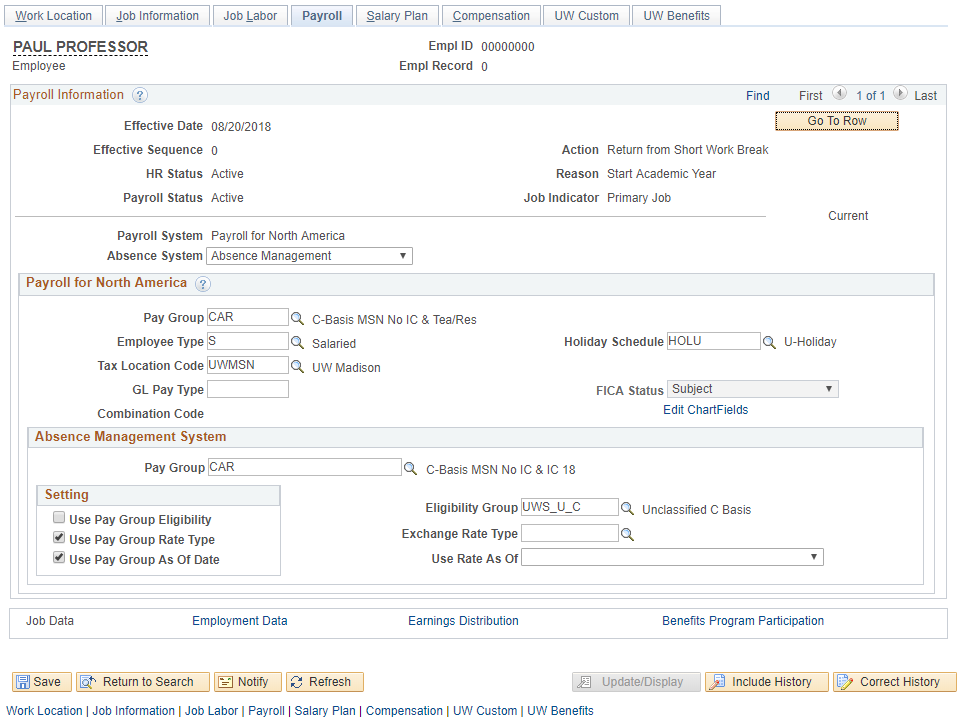Click the Find link
This screenshot has width=967, height=727.
point(757,96)
